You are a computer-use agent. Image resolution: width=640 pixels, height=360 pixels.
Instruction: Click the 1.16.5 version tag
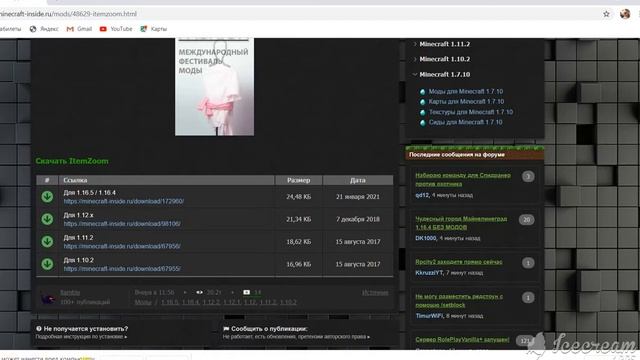pyautogui.click(x=169, y=302)
